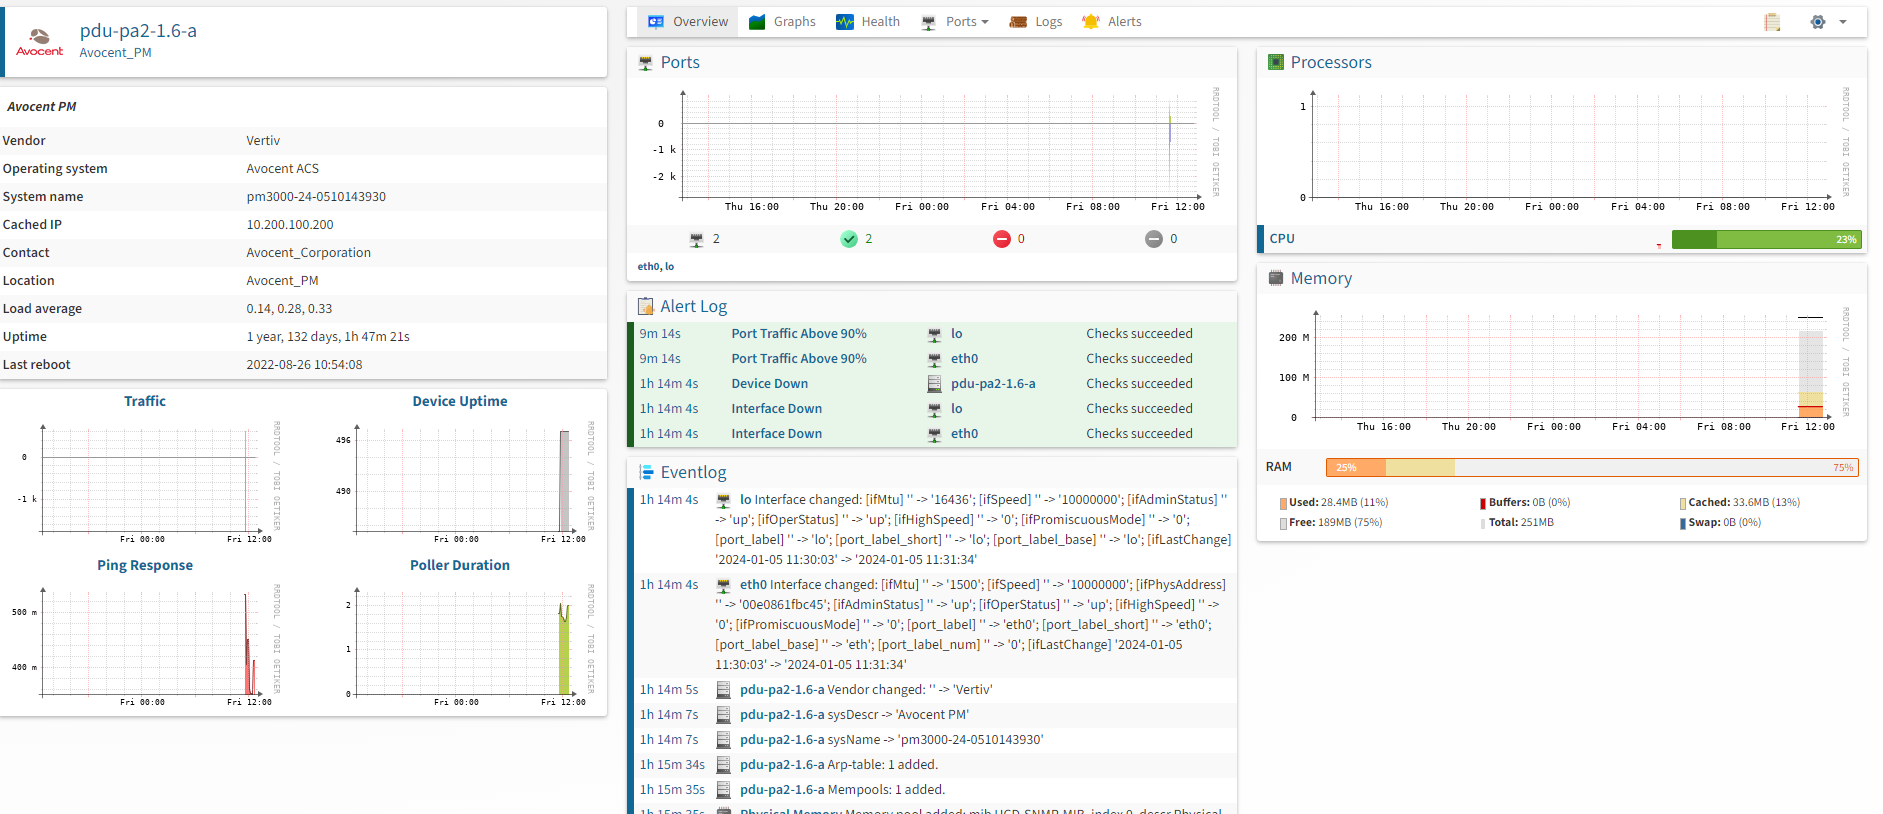Select the Cached IP value 10.200.100.200
The height and width of the screenshot is (814, 1883).
[290, 225]
